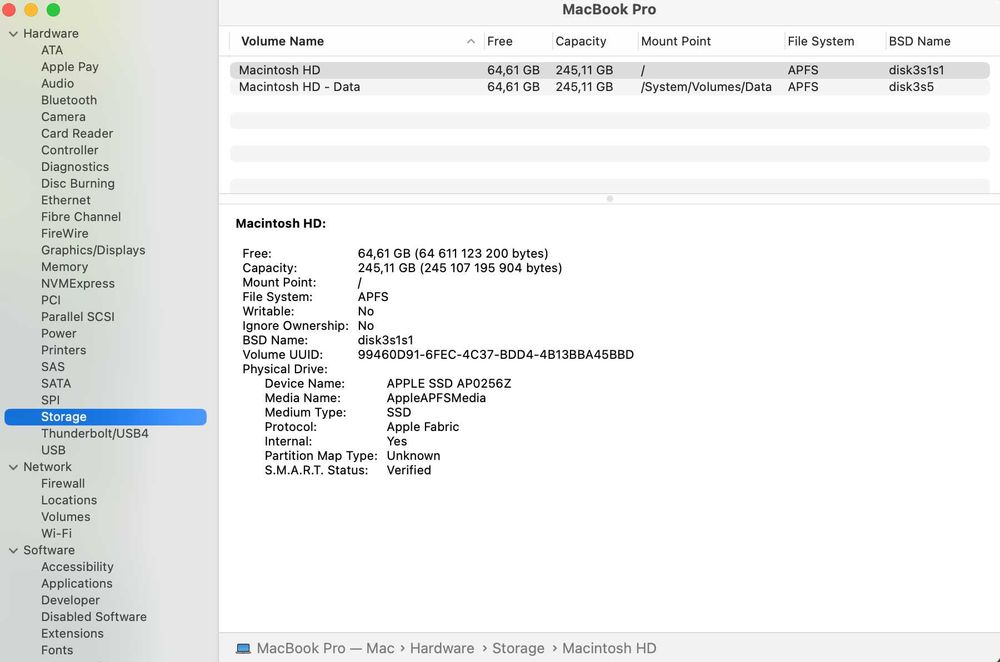Click Macintosh HD in the path bar
The image size is (1000, 662).
[608, 649]
